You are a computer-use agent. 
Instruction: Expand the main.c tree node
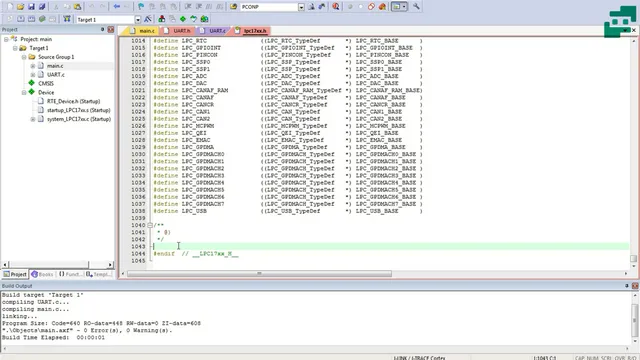[x=33, y=66]
